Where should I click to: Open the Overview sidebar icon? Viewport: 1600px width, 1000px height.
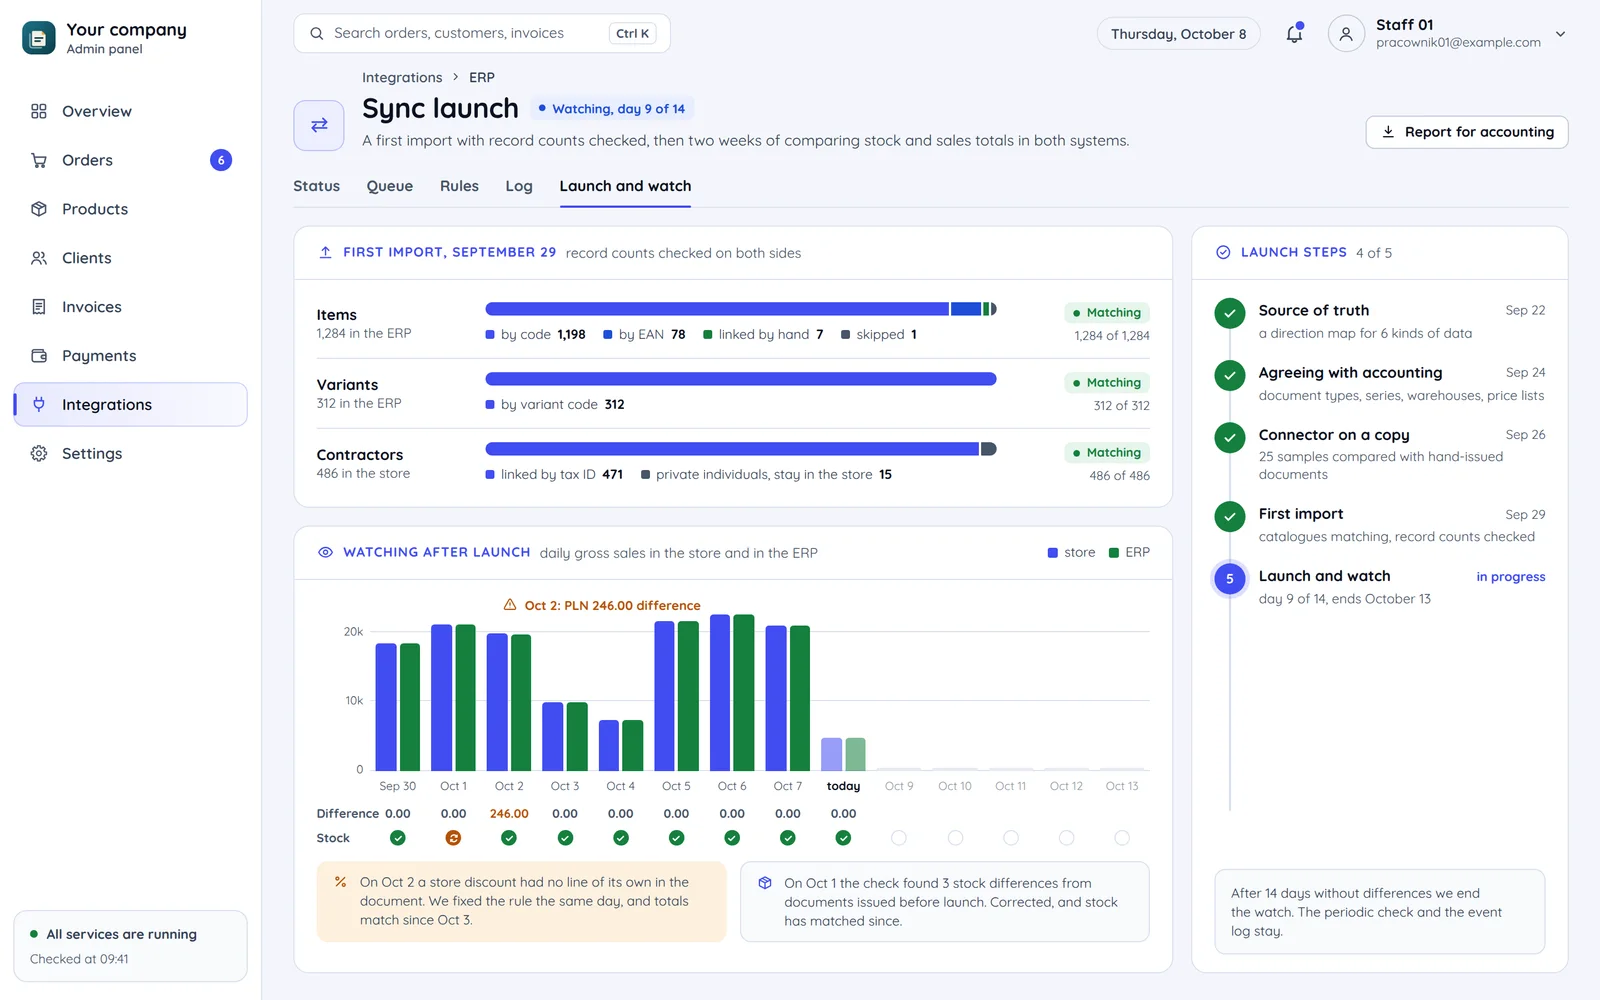(x=39, y=111)
